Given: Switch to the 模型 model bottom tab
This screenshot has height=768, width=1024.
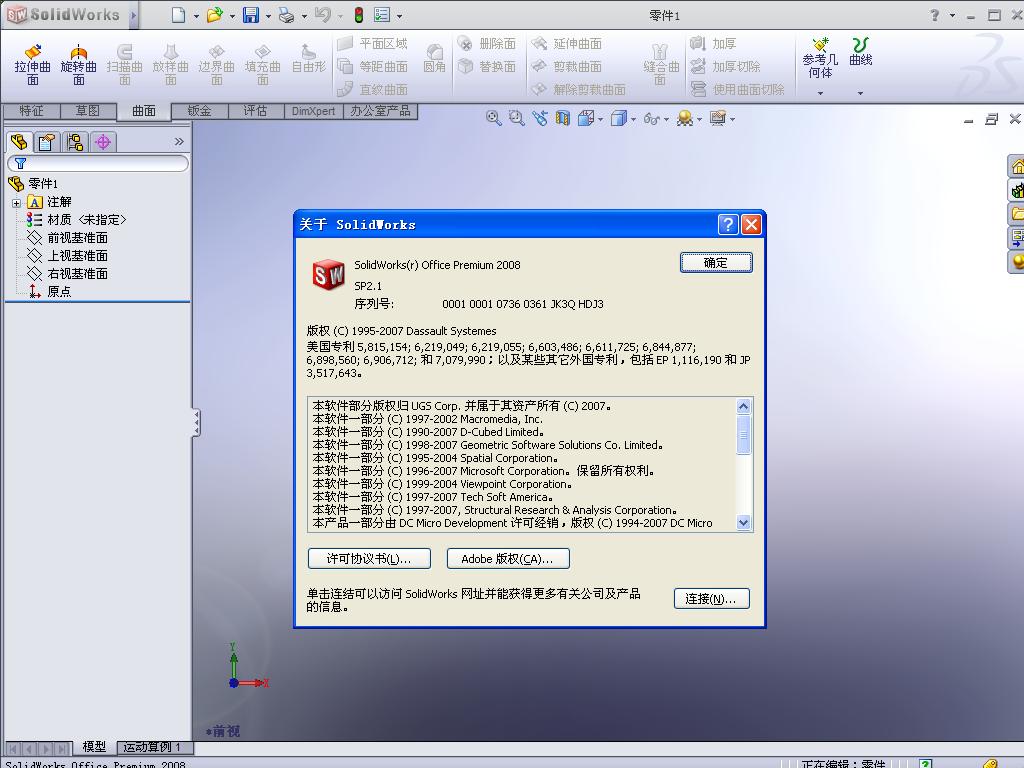Looking at the screenshot, I should [x=94, y=746].
